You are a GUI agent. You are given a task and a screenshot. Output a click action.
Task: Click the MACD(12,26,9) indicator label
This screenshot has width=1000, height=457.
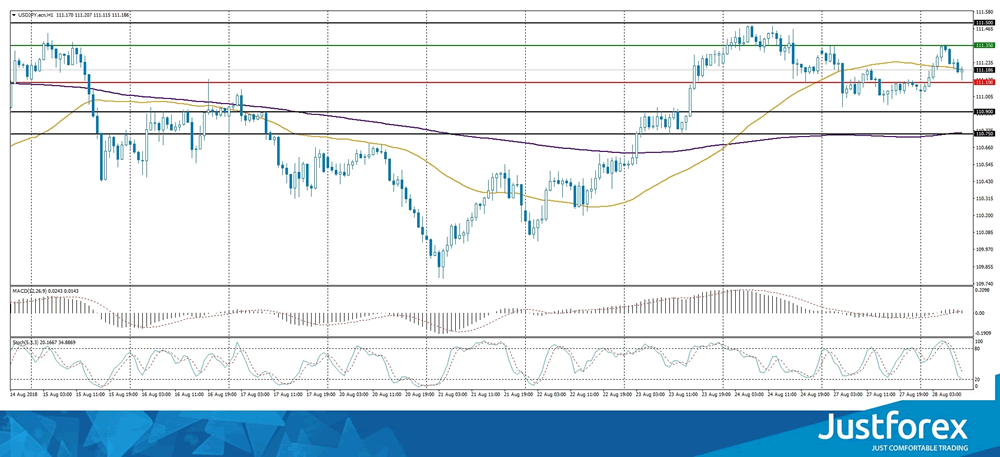pyautogui.click(x=30, y=291)
